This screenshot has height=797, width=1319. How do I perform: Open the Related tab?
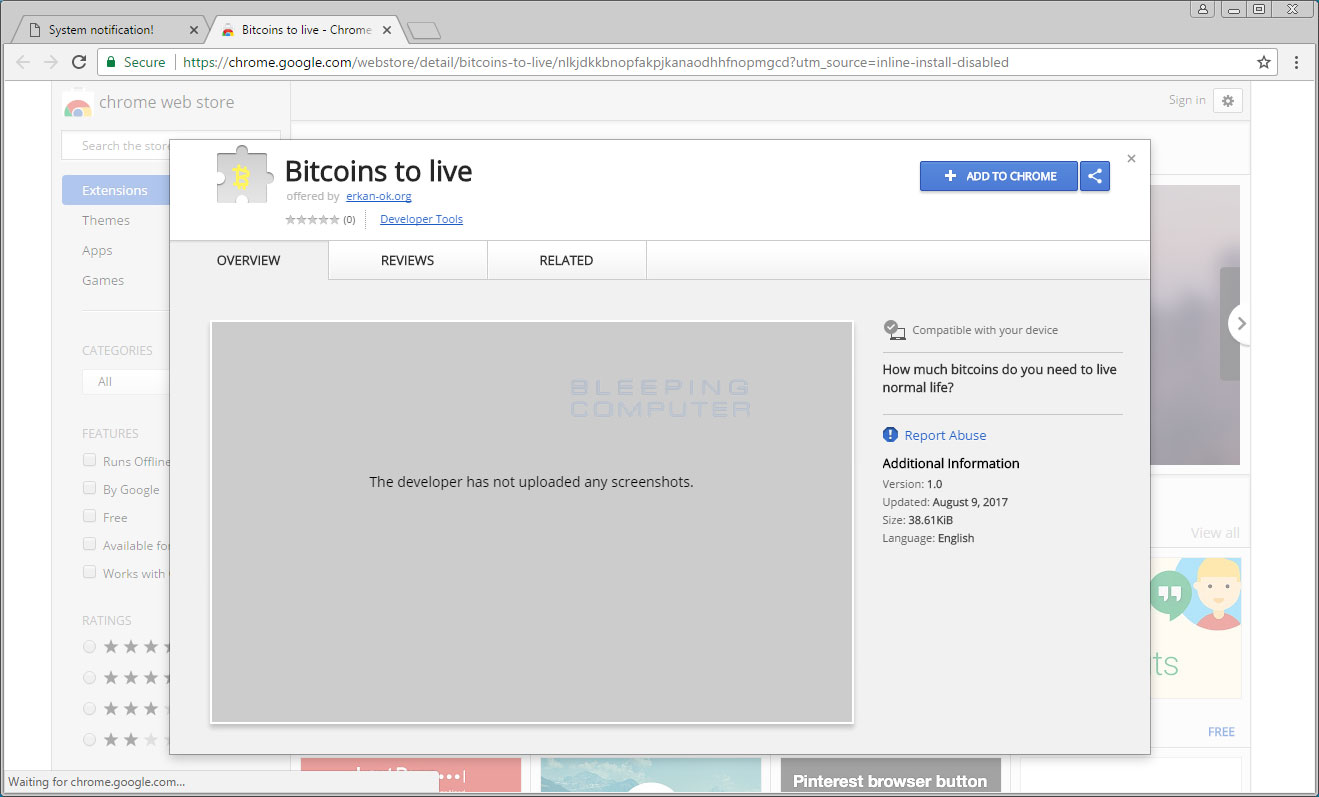pyautogui.click(x=567, y=260)
